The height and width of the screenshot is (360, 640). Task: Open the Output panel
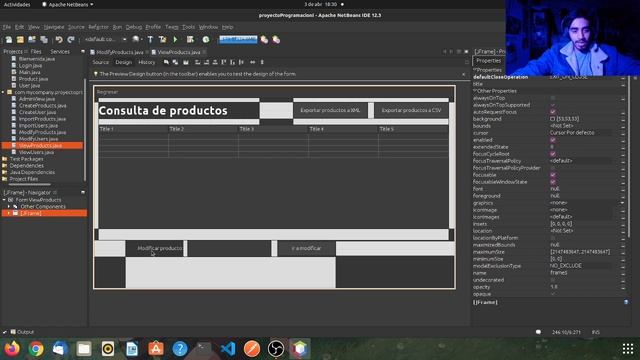22,332
